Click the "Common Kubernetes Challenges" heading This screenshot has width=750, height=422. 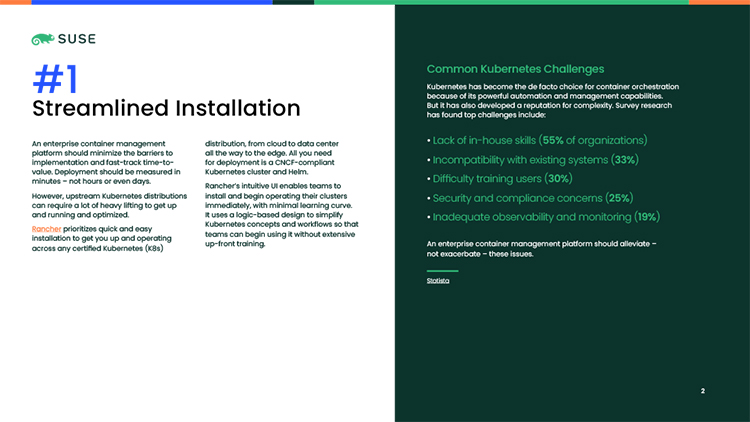(515, 69)
